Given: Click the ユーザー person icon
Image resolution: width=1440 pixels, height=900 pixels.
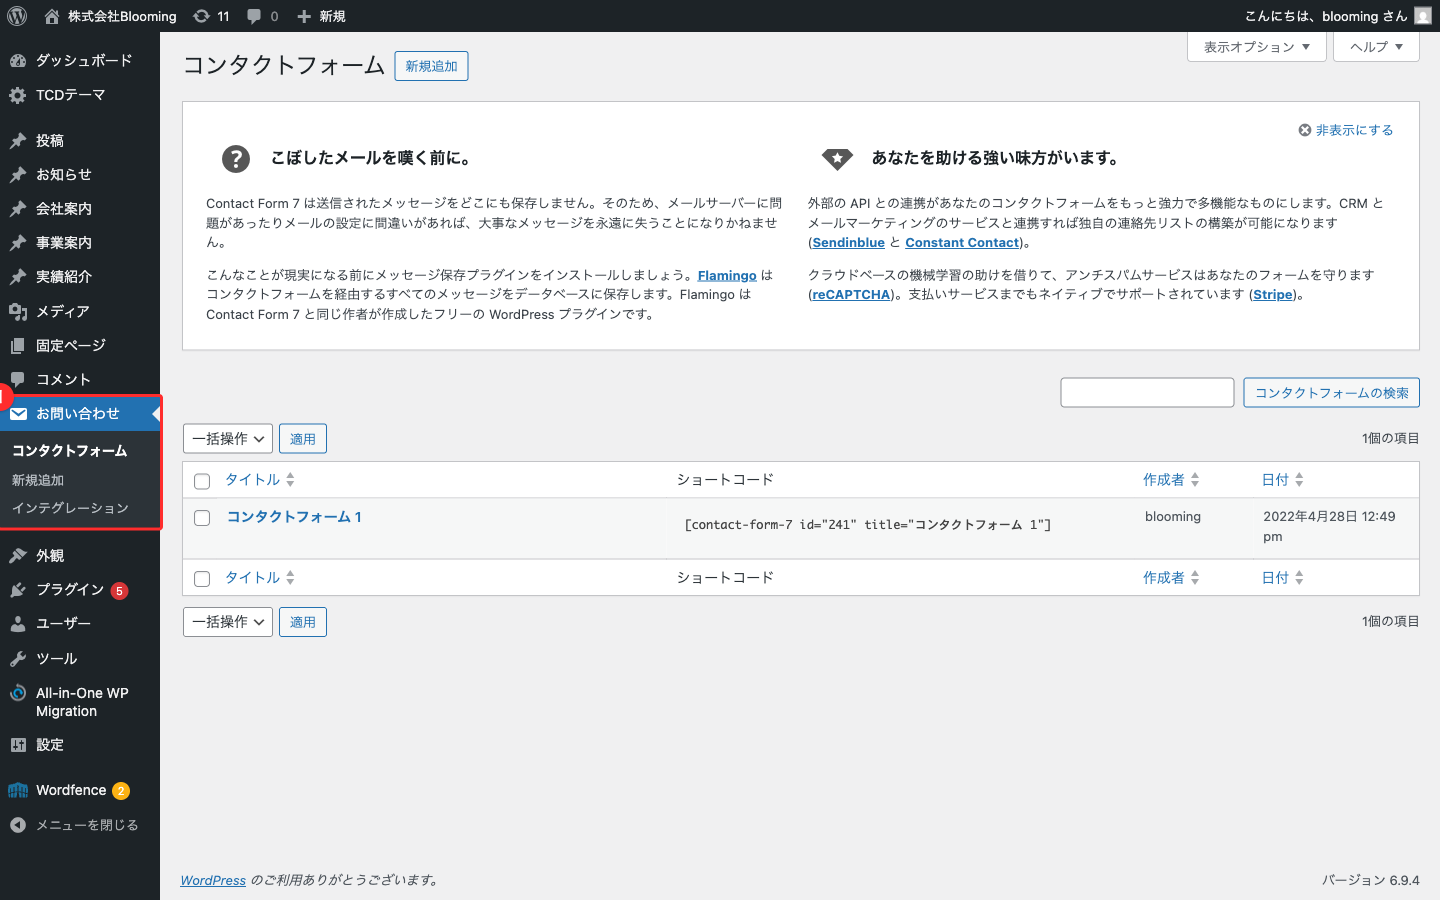Looking at the screenshot, I should (18, 624).
